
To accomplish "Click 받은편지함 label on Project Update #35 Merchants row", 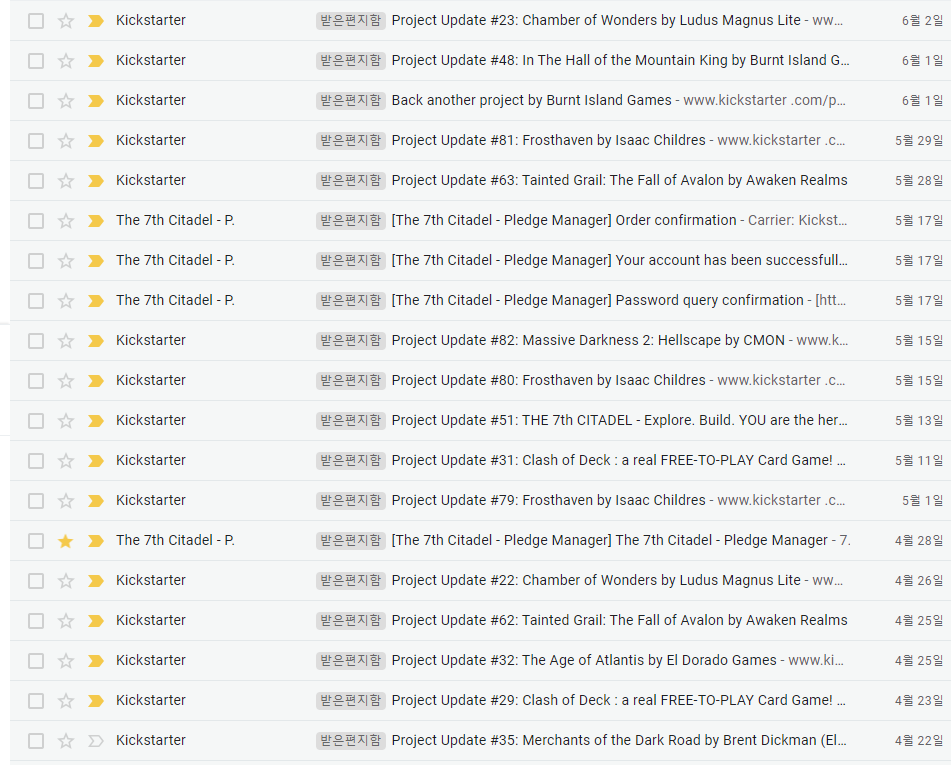I will tap(351, 741).
